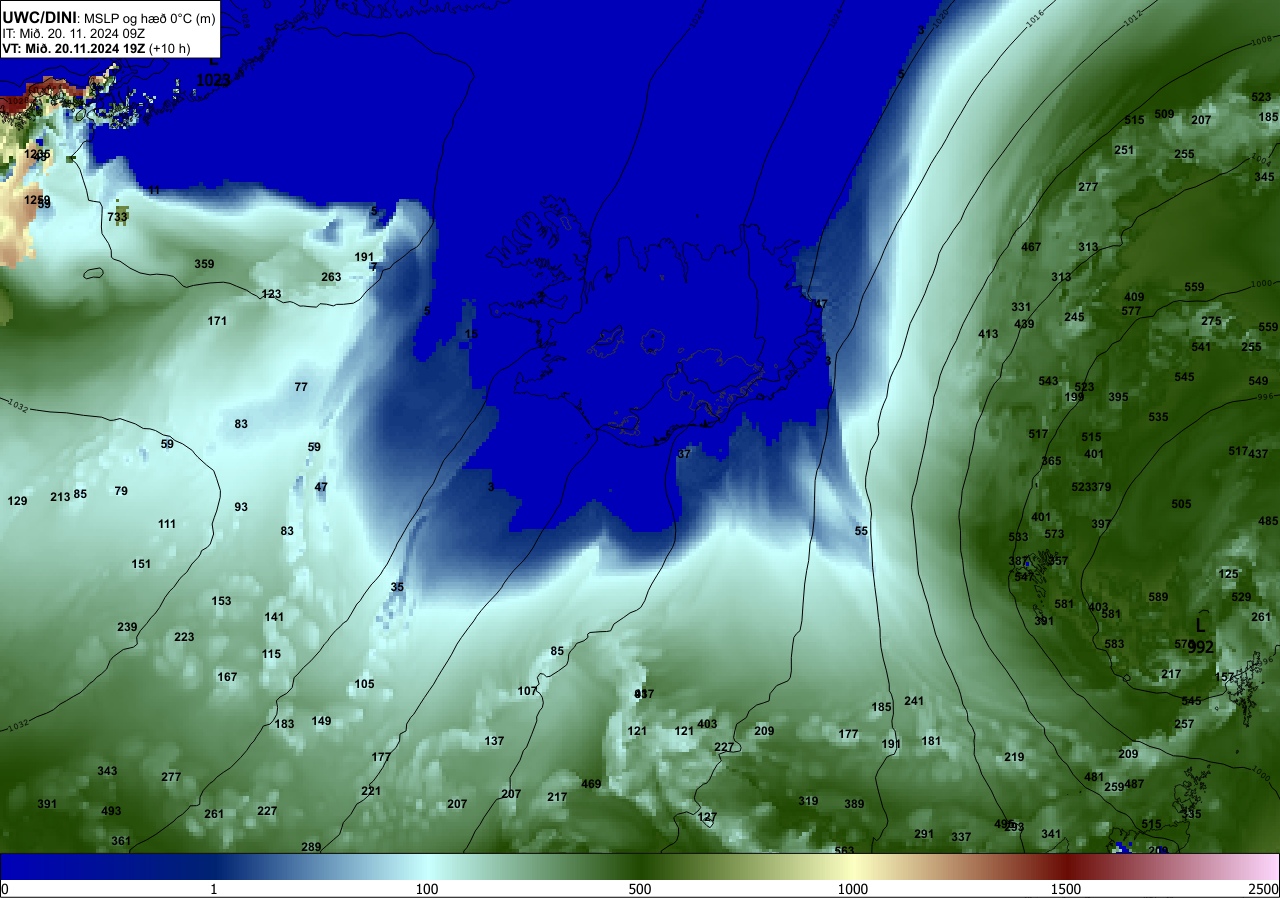
Task: Click the '1000' label under the color bar
Action: tap(853, 889)
